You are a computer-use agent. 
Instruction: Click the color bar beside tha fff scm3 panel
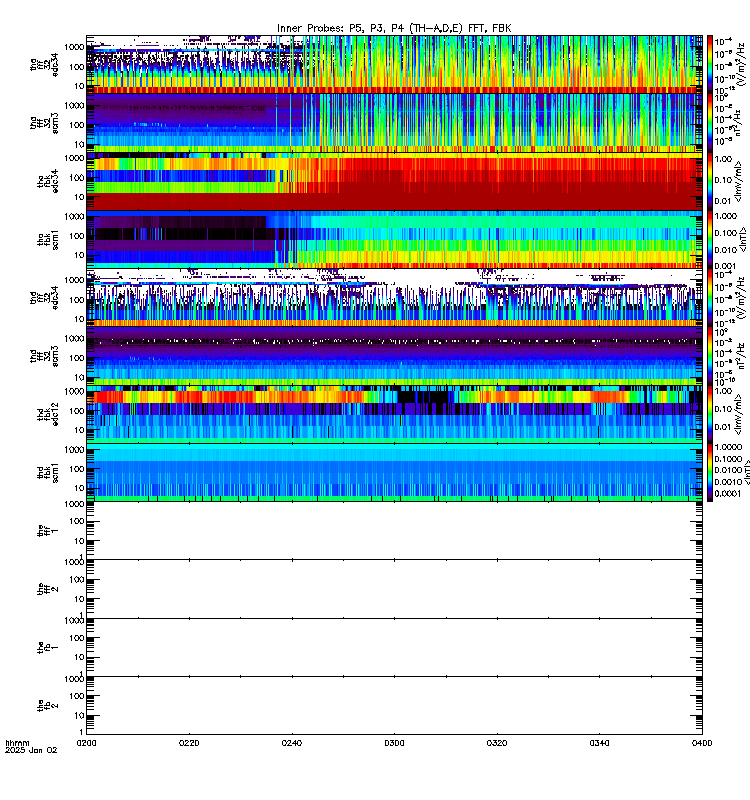[710, 123]
